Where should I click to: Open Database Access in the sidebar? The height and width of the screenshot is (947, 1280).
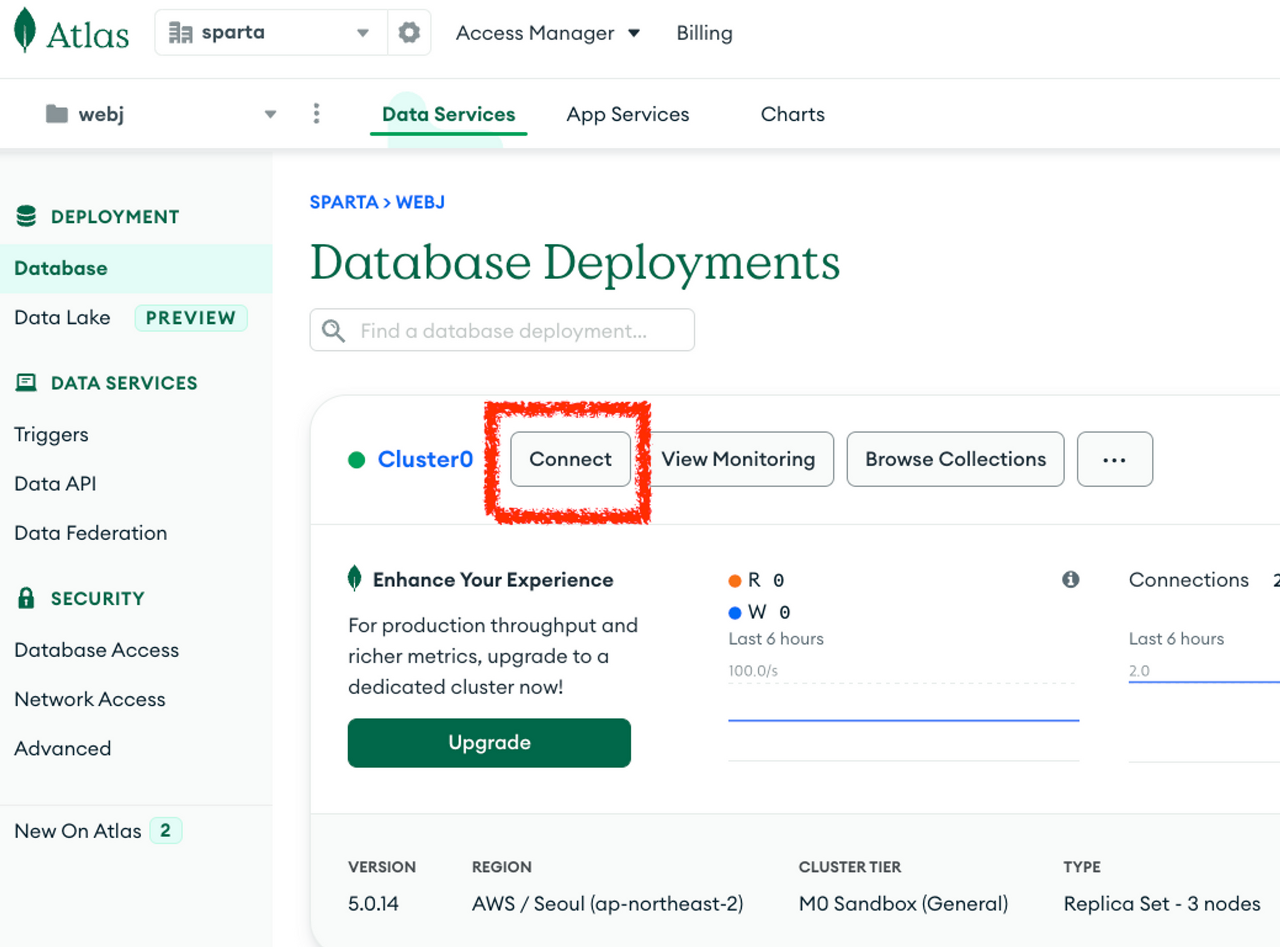coord(97,650)
